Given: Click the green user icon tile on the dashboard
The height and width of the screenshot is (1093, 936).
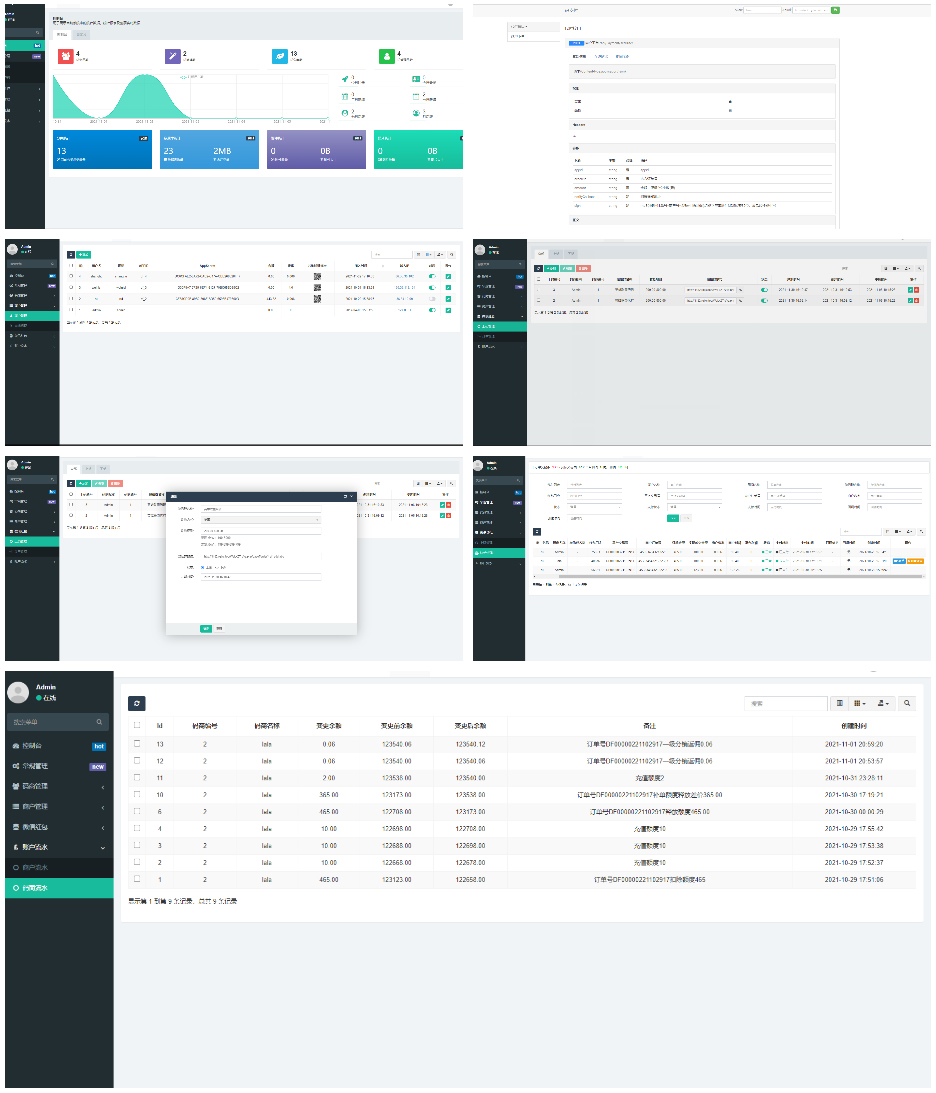Looking at the screenshot, I should coord(387,56).
